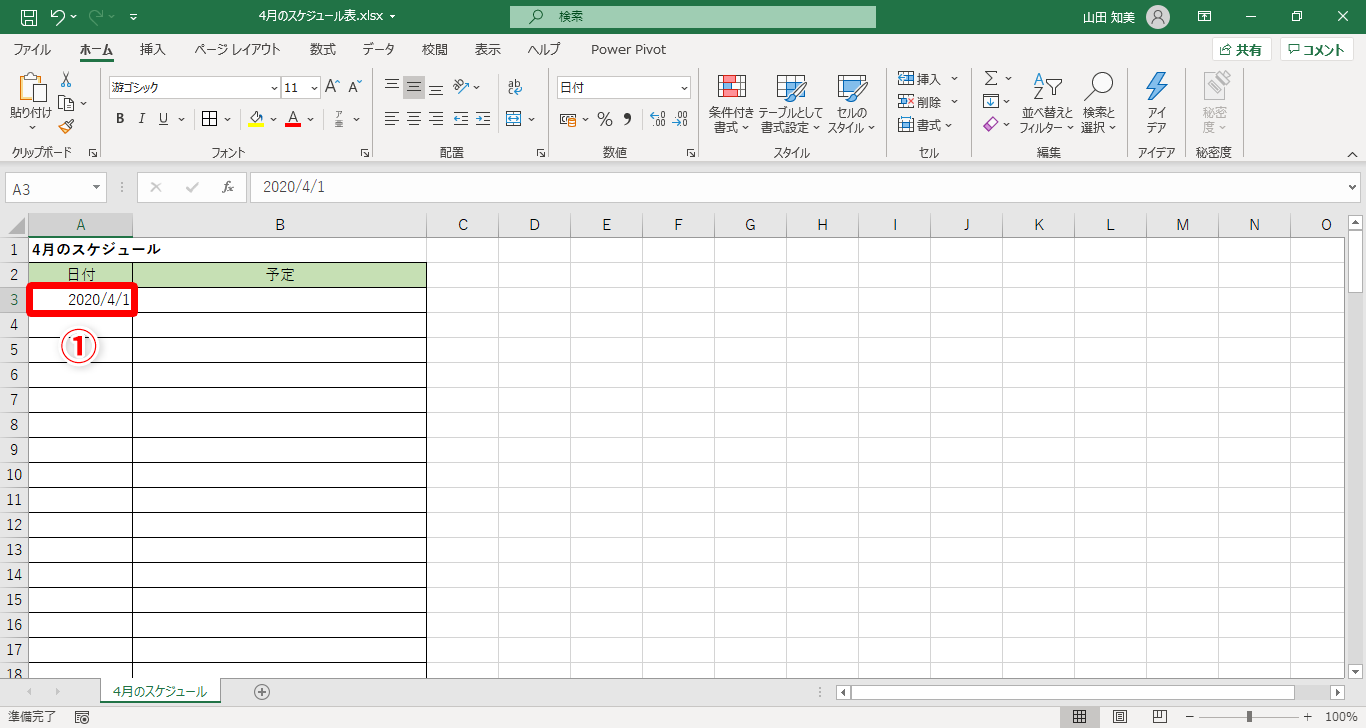
Task: Click the AutoSum sigma icon
Action: click(x=991, y=78)
